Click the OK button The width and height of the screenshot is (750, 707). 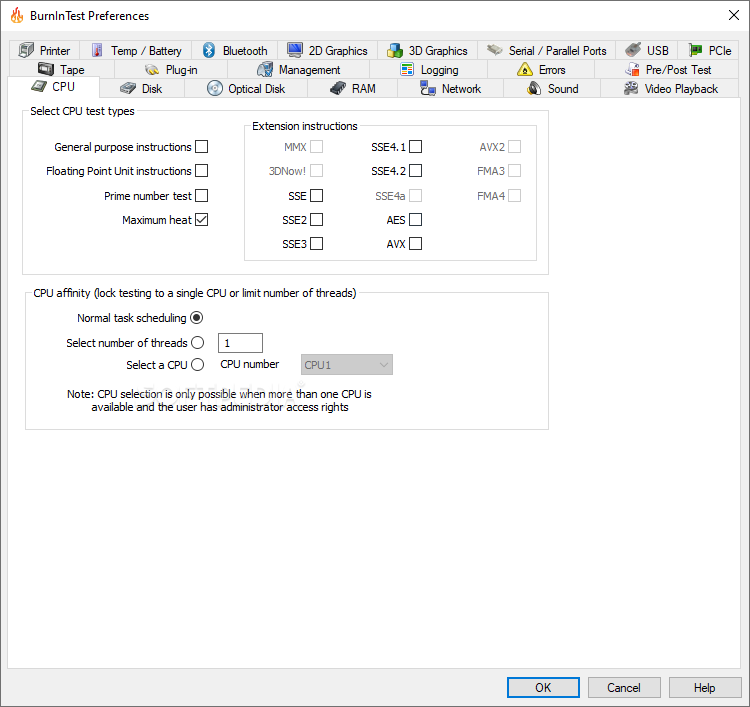(543, 687)
